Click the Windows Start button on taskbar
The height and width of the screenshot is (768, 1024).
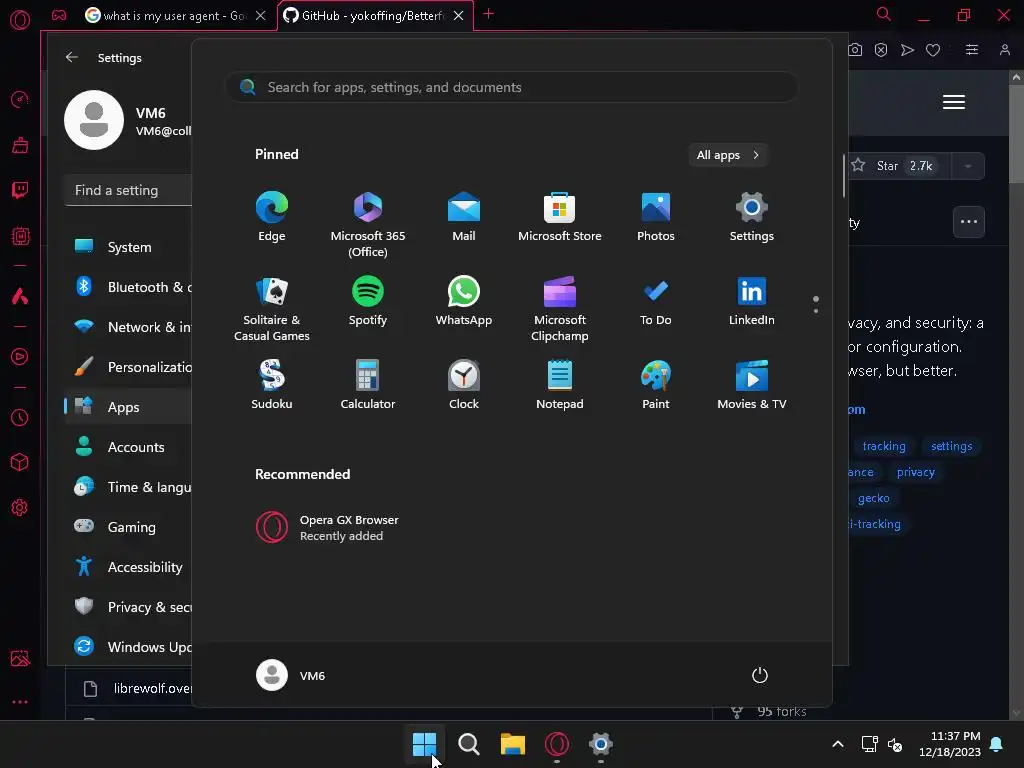[424, 744]
